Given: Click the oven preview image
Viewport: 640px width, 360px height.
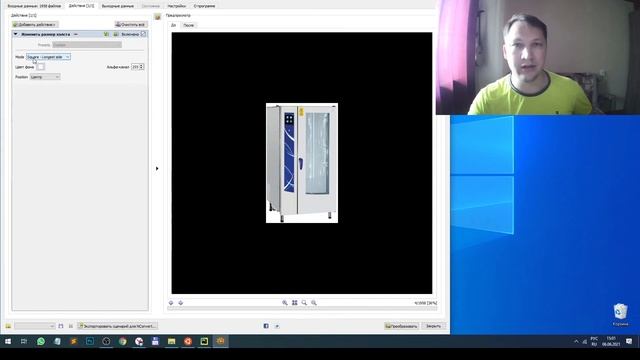Looking at the screenshot, I should tap(302, 163).
